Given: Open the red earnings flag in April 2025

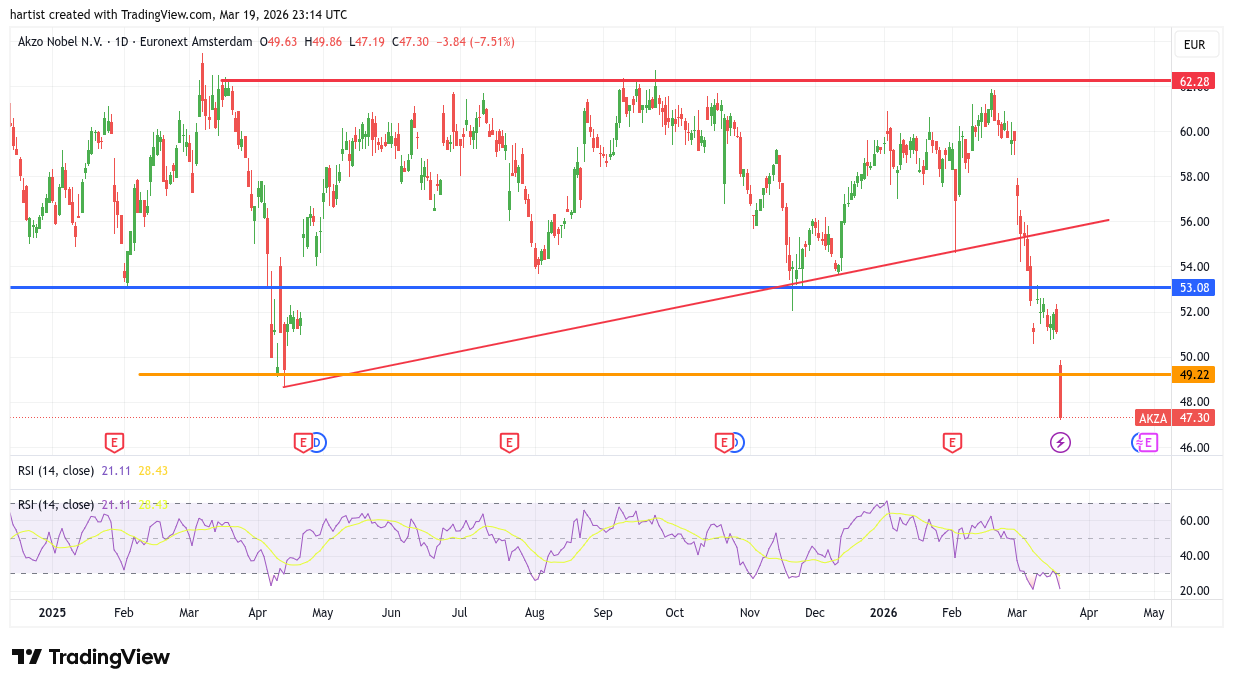Looking at the screenshot, I should point(302,442).
